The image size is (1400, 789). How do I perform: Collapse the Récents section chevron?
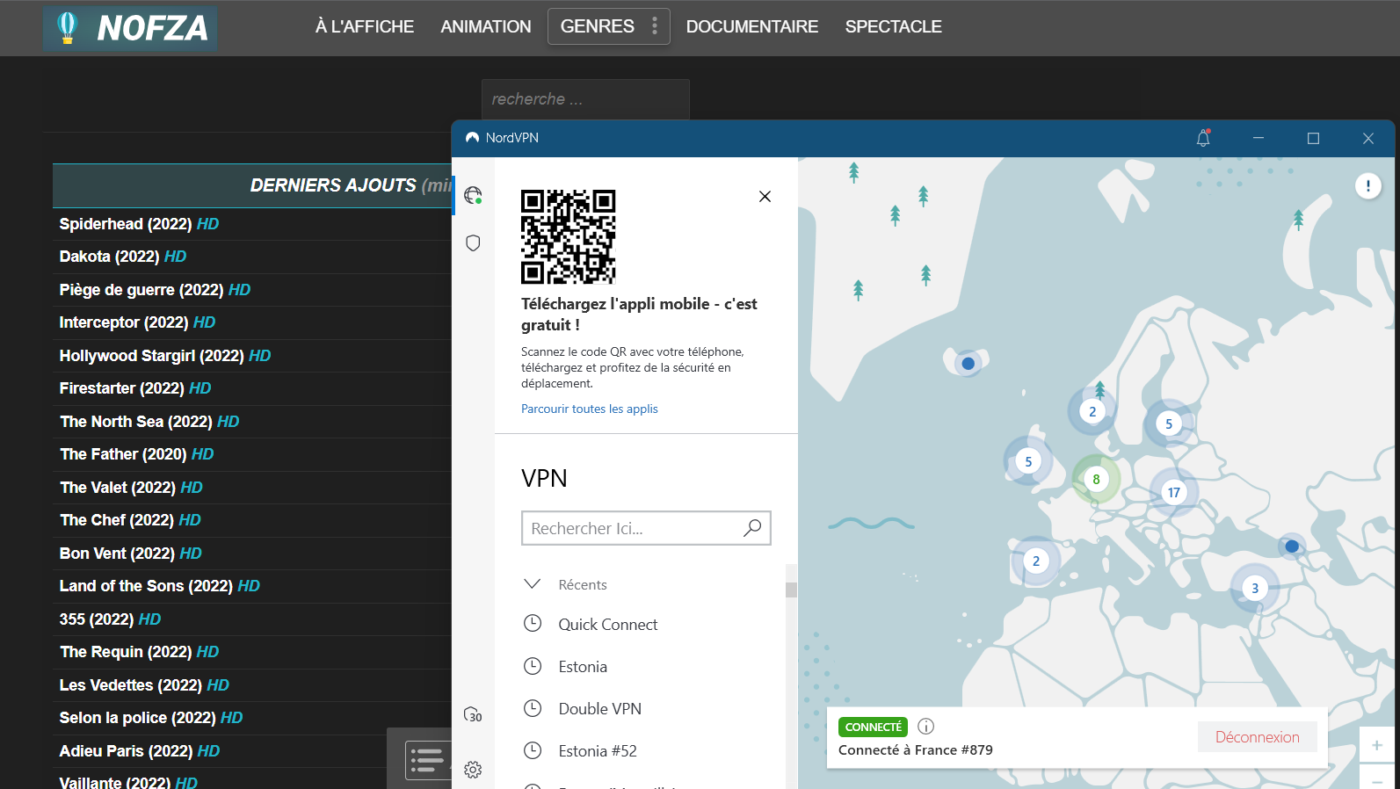click(532, 584)
